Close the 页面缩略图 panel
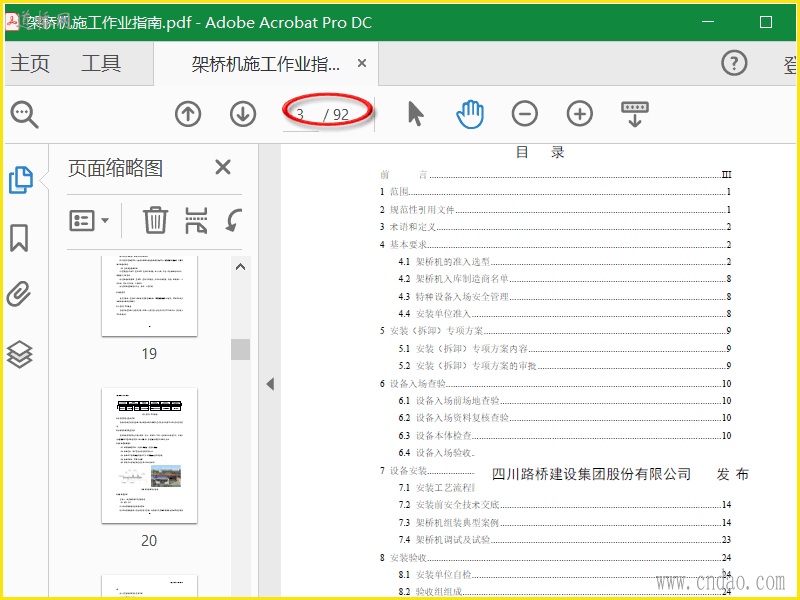 [223, 167]
